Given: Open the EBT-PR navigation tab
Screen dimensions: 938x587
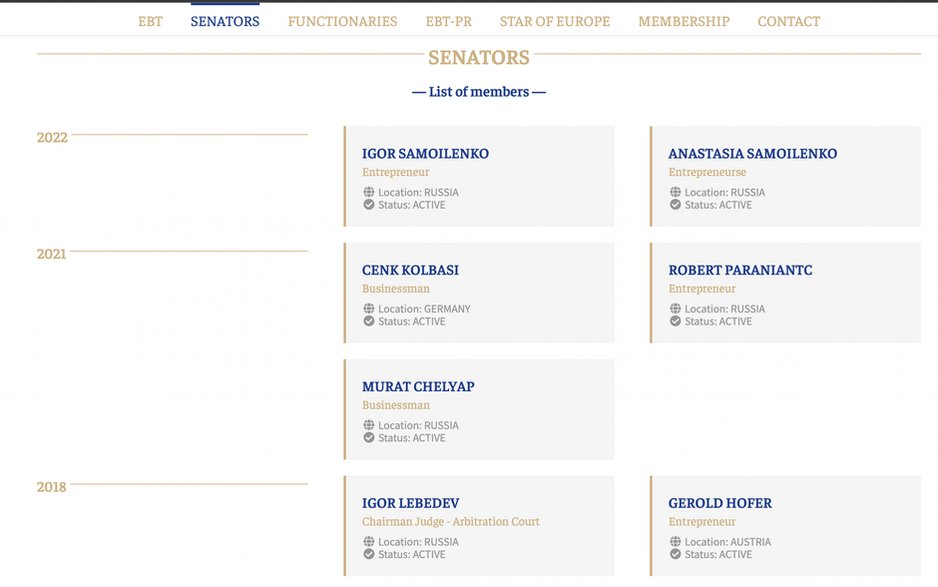Looking at the screenshot, I should coord(449,22).
